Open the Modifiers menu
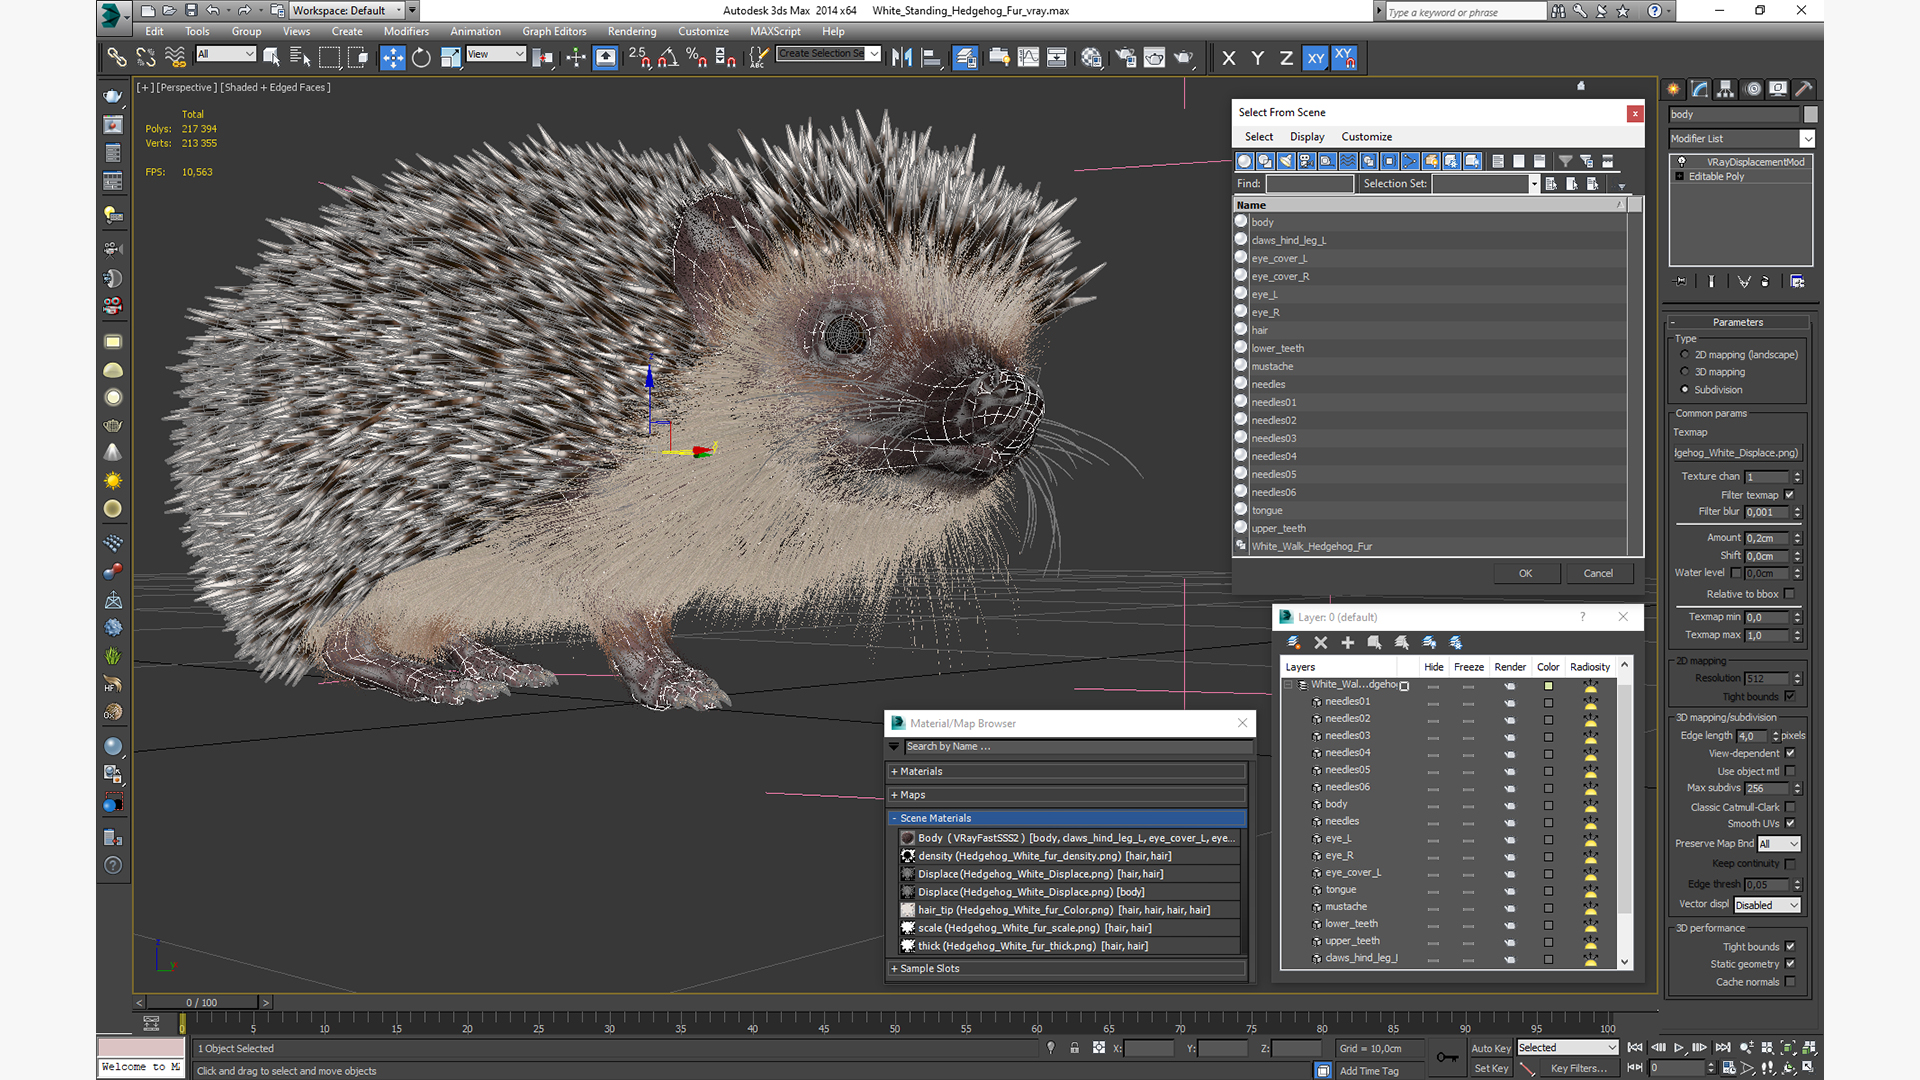Screen dimensions: 1920x1080 (406, 32)
